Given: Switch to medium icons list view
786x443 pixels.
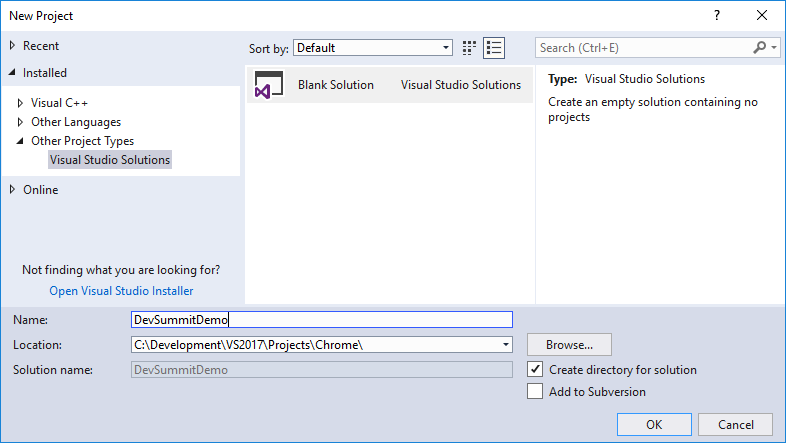Looking at the screenshot, I should coord(494,48).
